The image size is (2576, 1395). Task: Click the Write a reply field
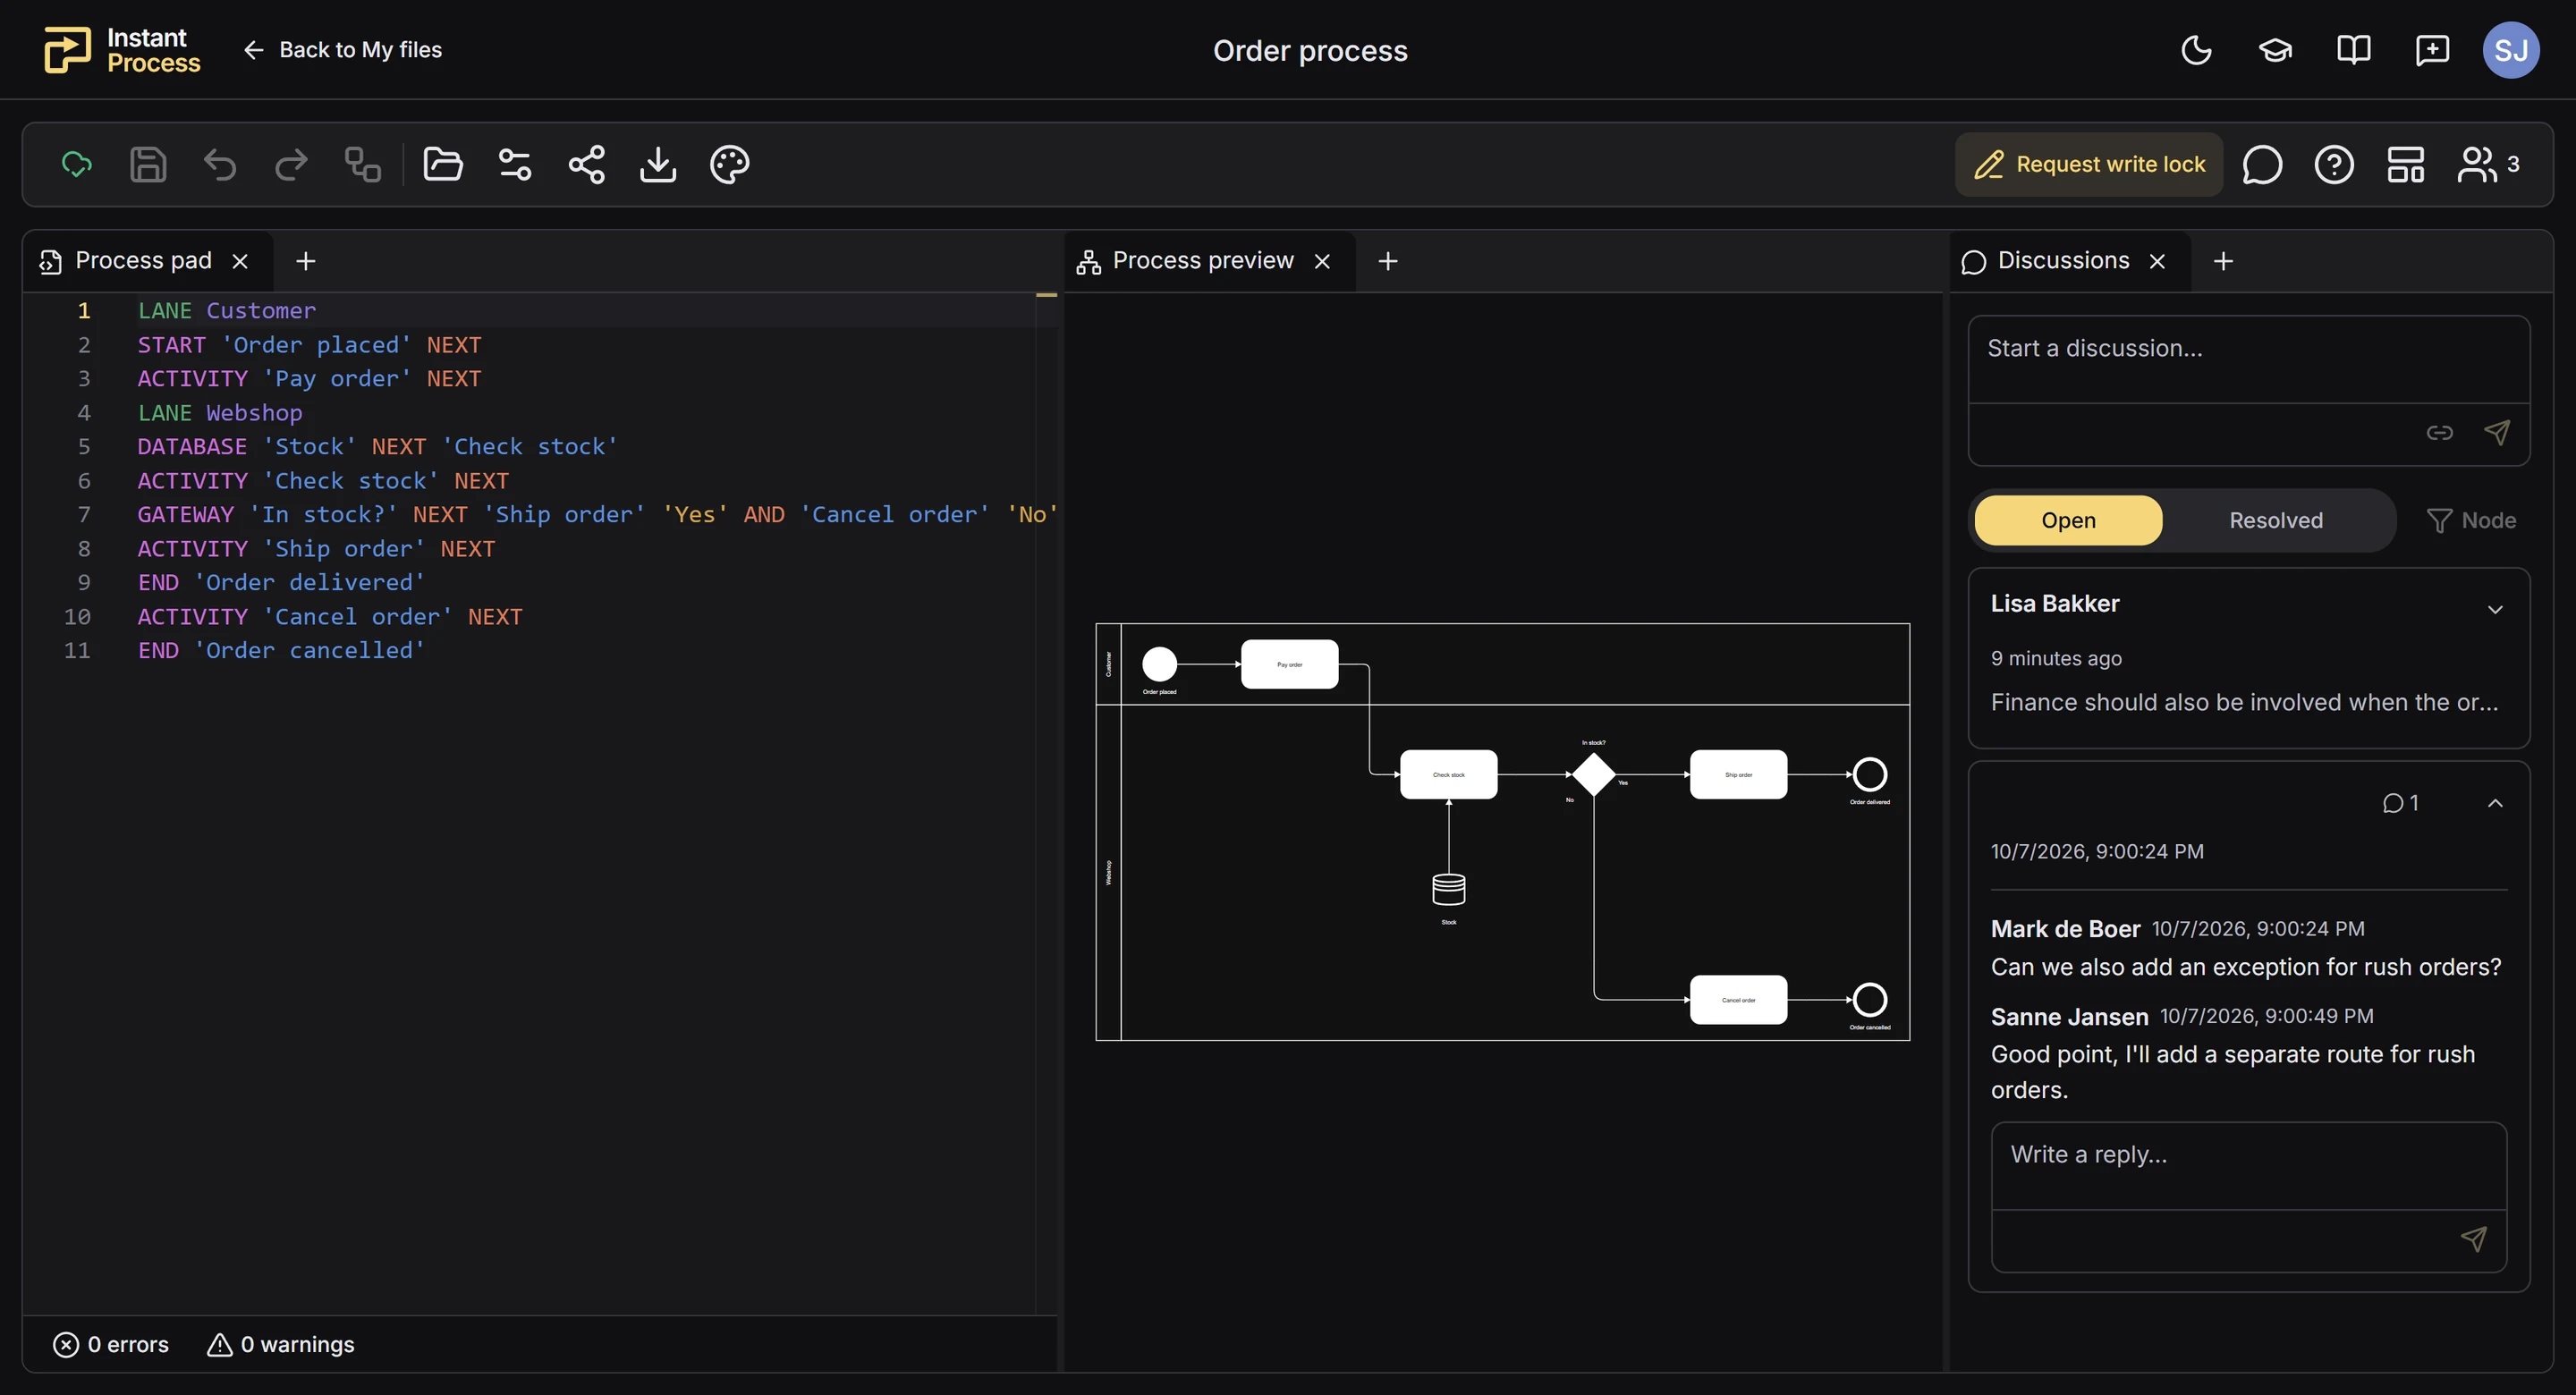point(2248,1166)
